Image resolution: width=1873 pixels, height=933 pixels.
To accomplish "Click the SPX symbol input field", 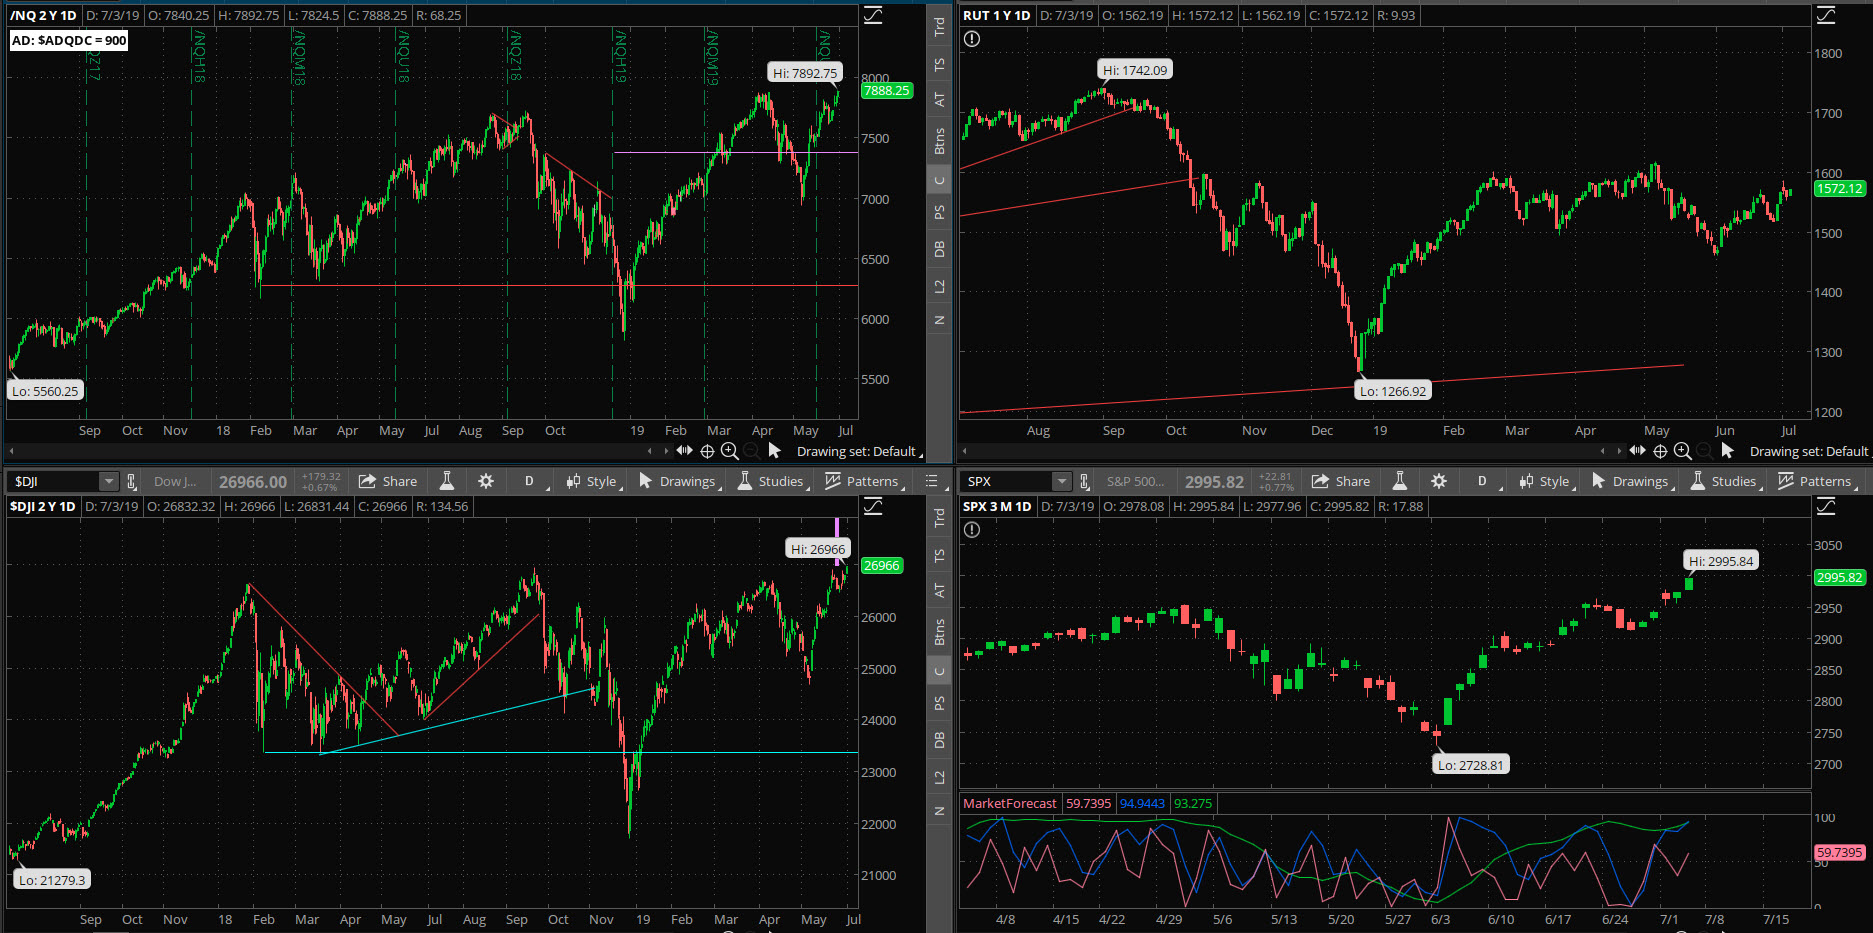I will pos(1007,482).
